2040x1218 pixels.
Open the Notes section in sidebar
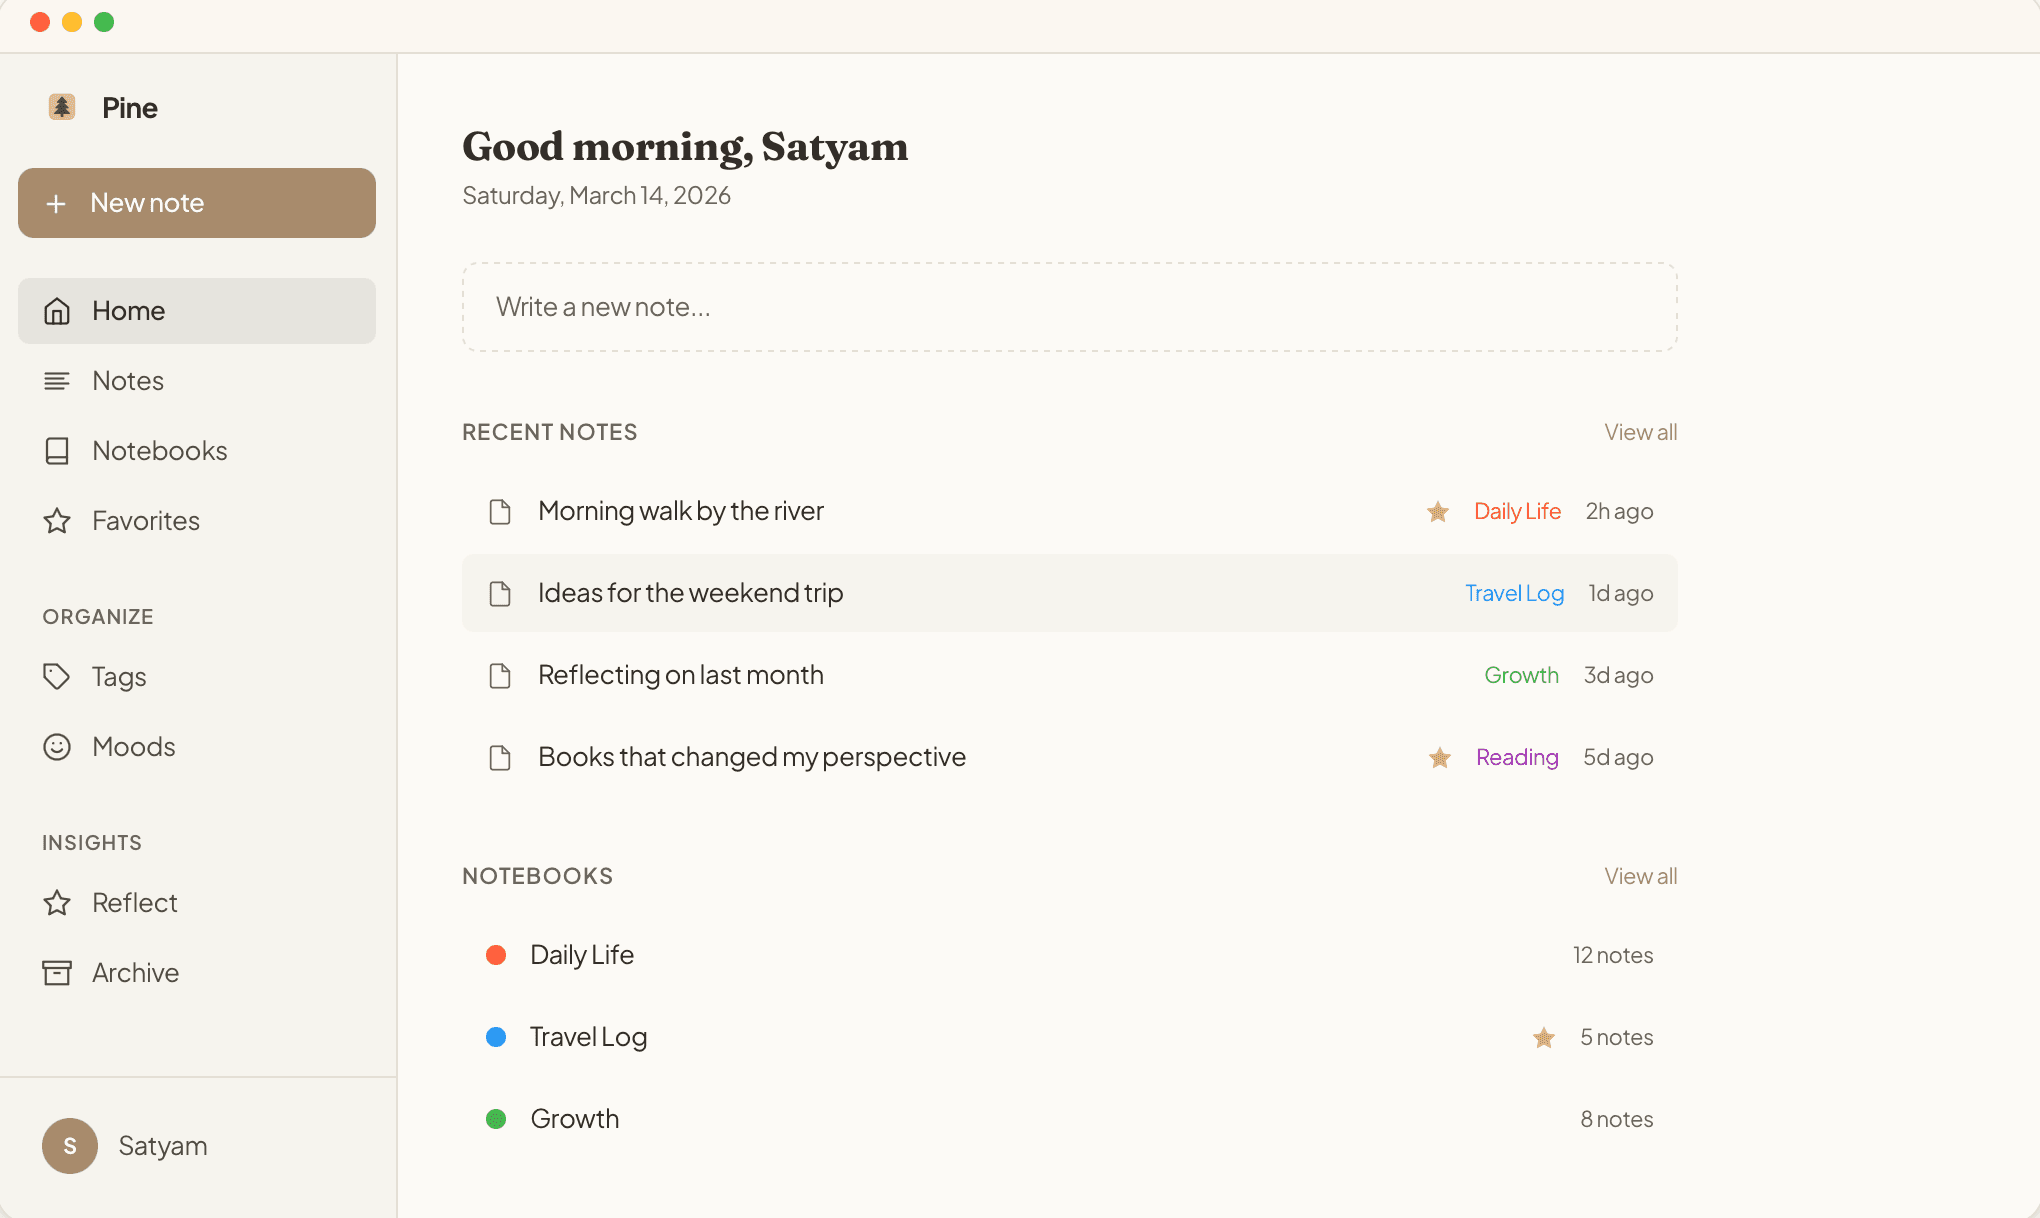click(197, 381)
